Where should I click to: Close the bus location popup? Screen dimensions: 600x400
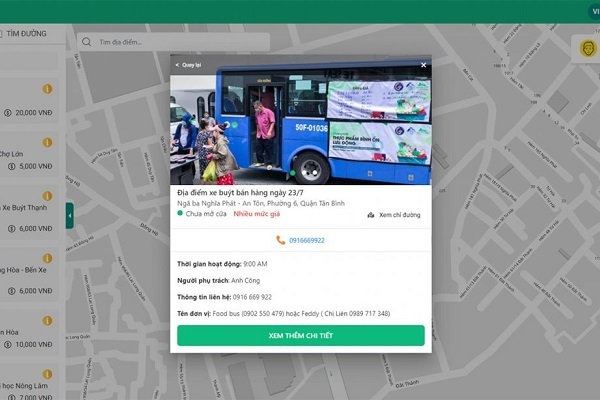coord(423,65)
